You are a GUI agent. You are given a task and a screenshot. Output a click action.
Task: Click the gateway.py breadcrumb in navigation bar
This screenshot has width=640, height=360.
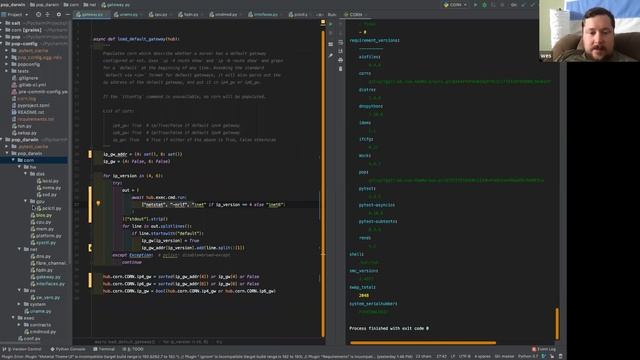116,5
